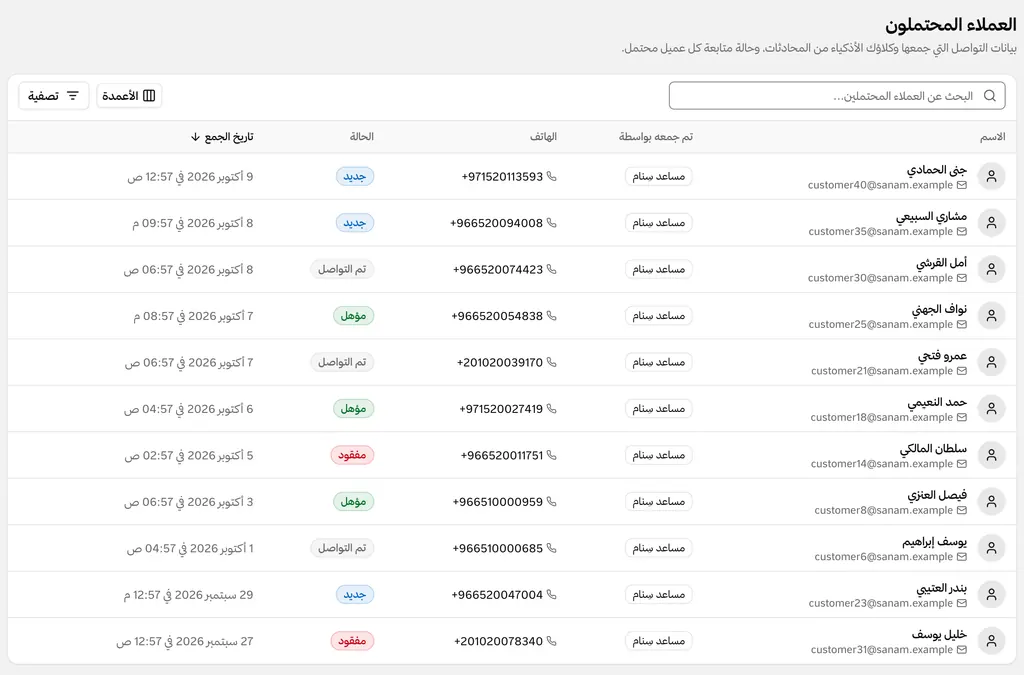Click phone icon next to +971520113593
Image resolution: width=1024 pixels, height=675 pixels.
552,176
